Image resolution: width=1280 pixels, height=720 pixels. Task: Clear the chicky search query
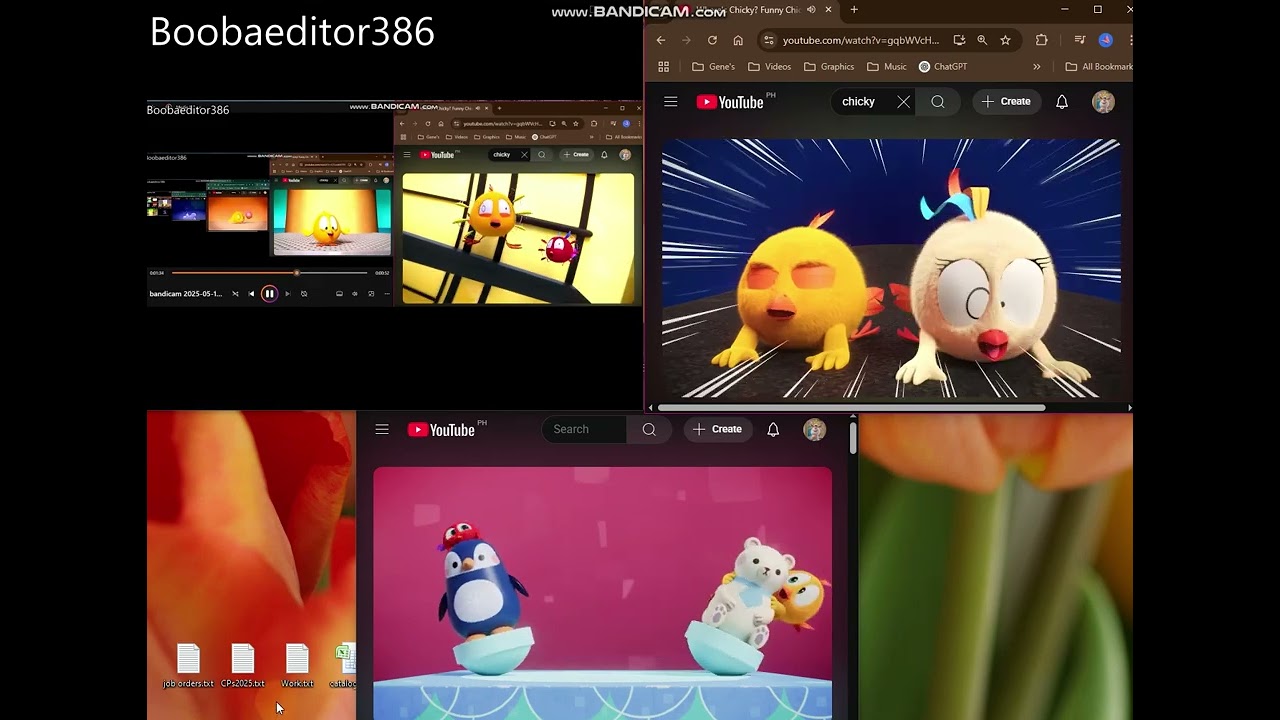(x=904, y=102)
